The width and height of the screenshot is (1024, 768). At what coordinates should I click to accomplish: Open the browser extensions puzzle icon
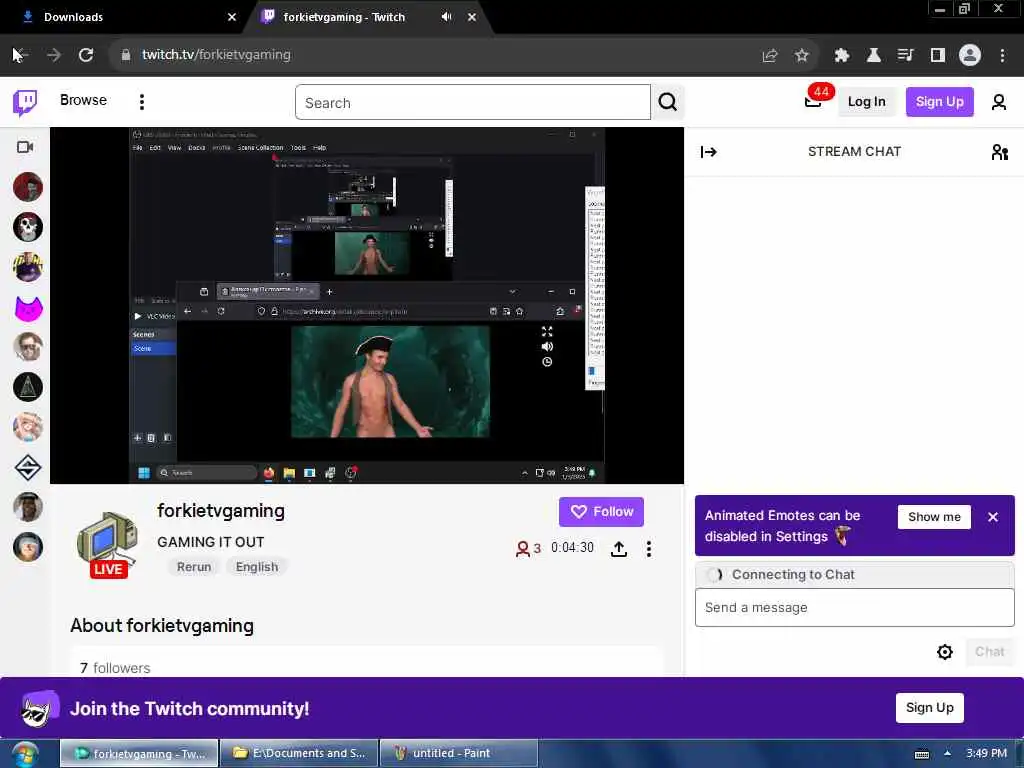click(x=842, y=56)
